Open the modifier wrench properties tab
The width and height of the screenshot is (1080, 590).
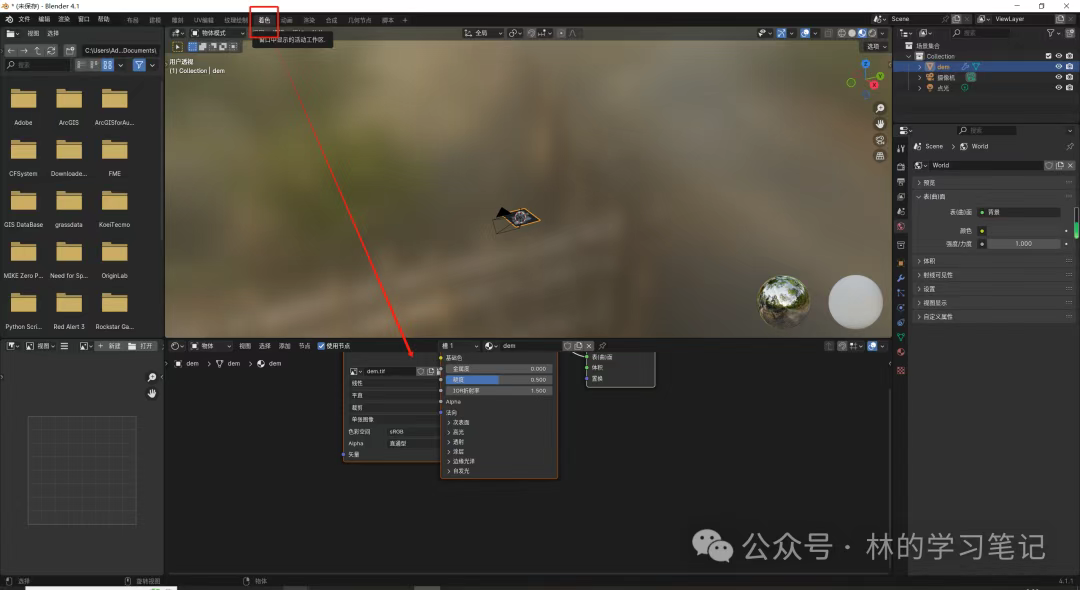(901, 277)
